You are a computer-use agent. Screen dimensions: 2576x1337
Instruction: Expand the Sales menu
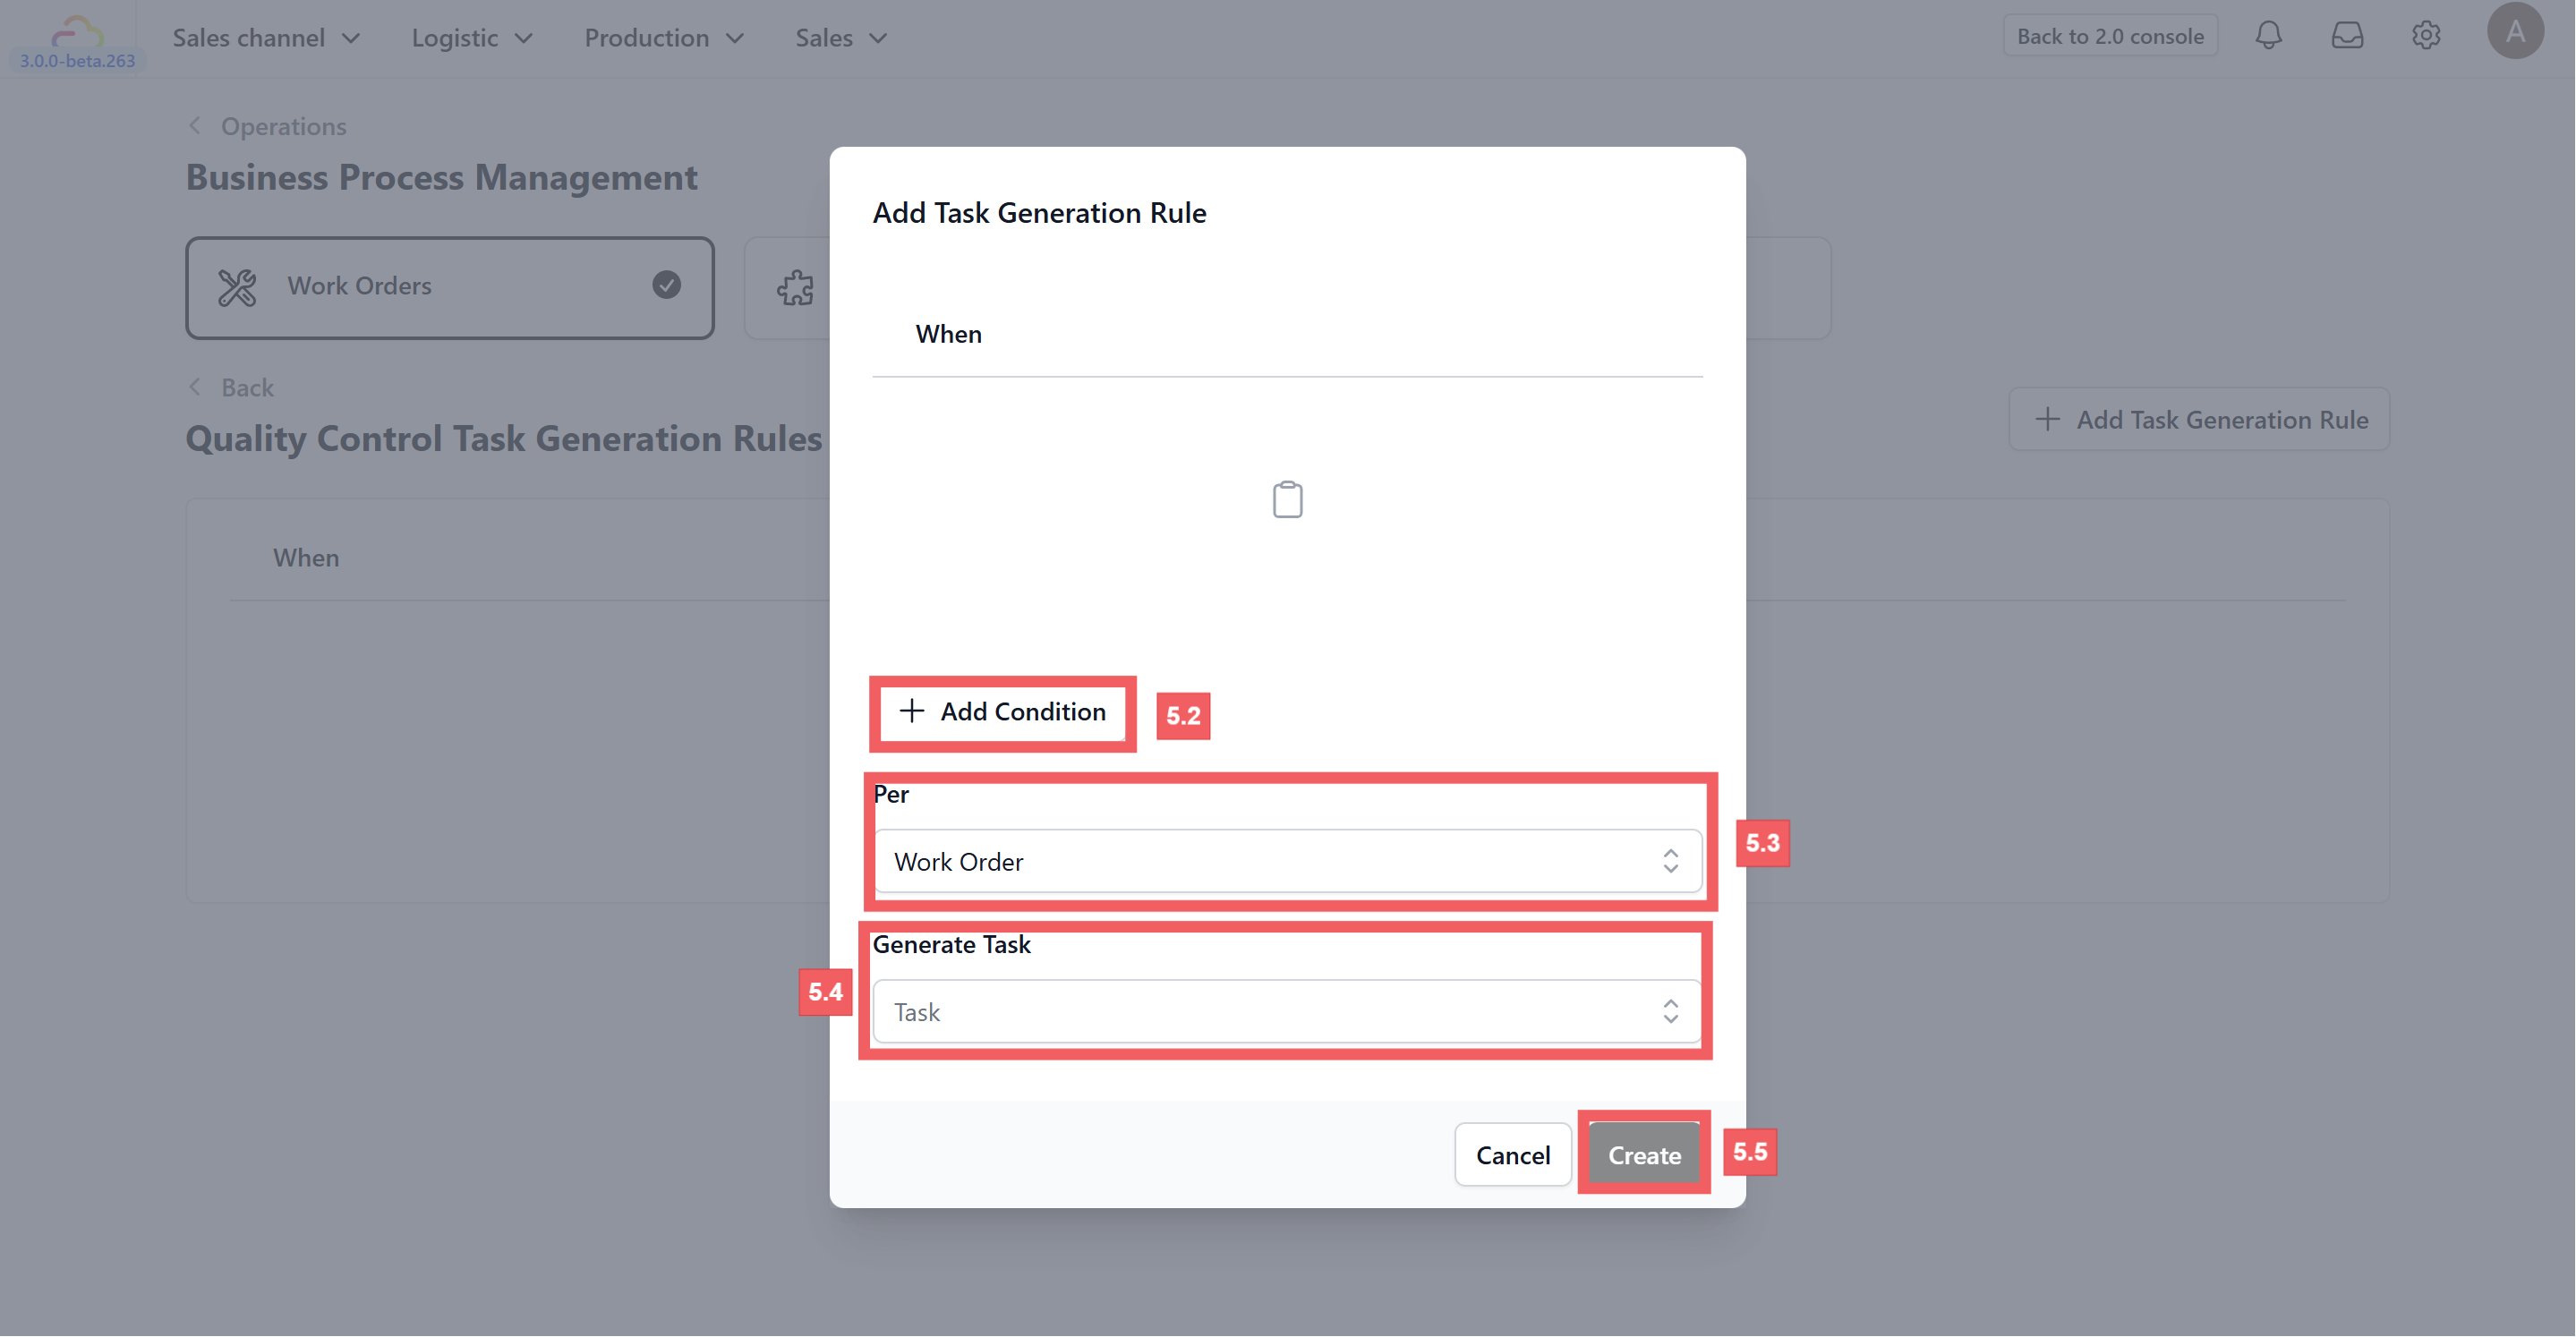(841, 37)
